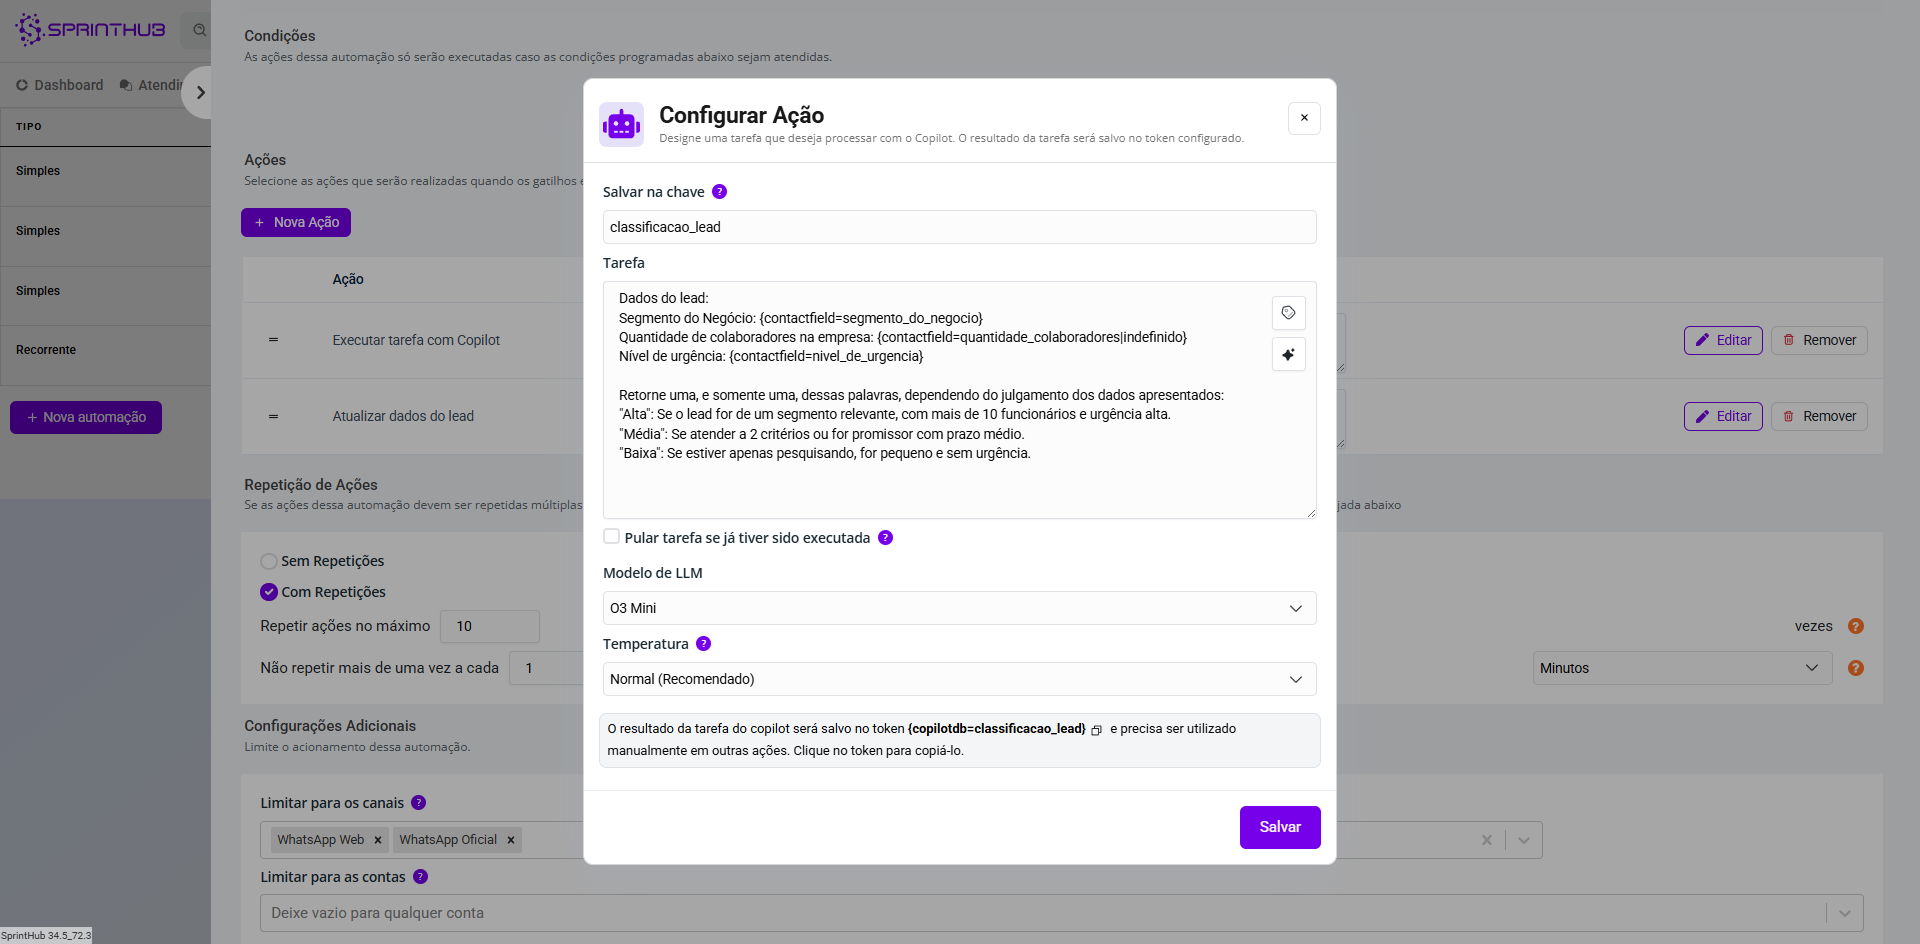Click the AI sparkle icon beside Tarefa
The image size is (1920, 944).
(x=1288, y=355)
